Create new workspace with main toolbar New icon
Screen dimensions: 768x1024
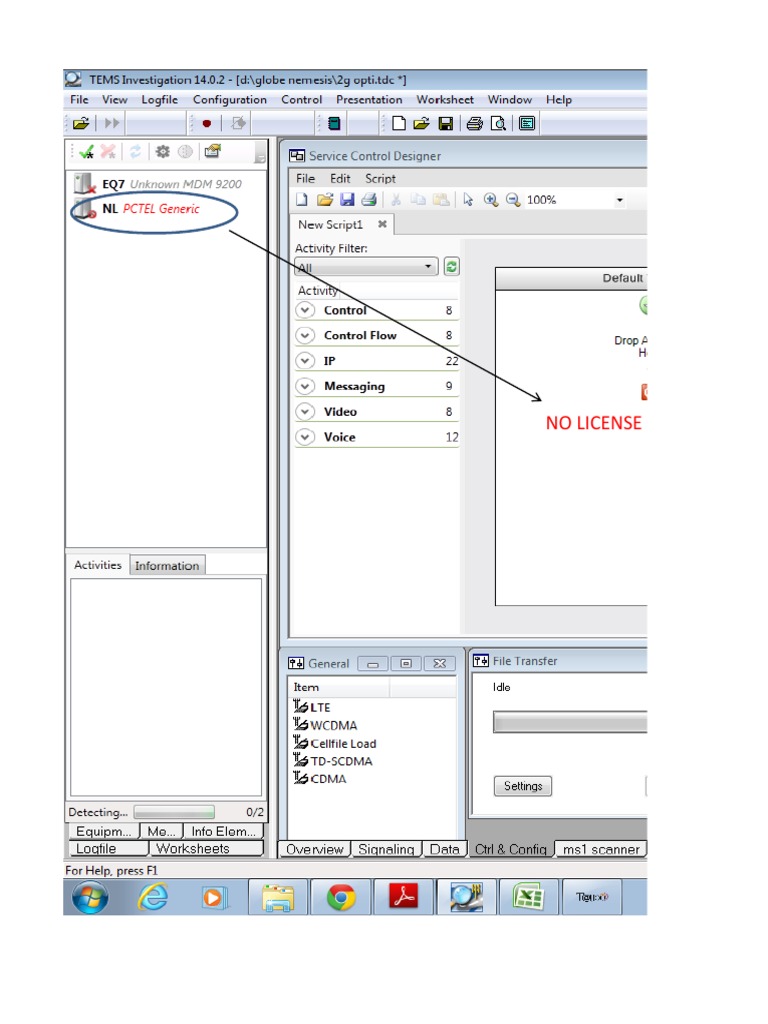[x=398, y=123]
